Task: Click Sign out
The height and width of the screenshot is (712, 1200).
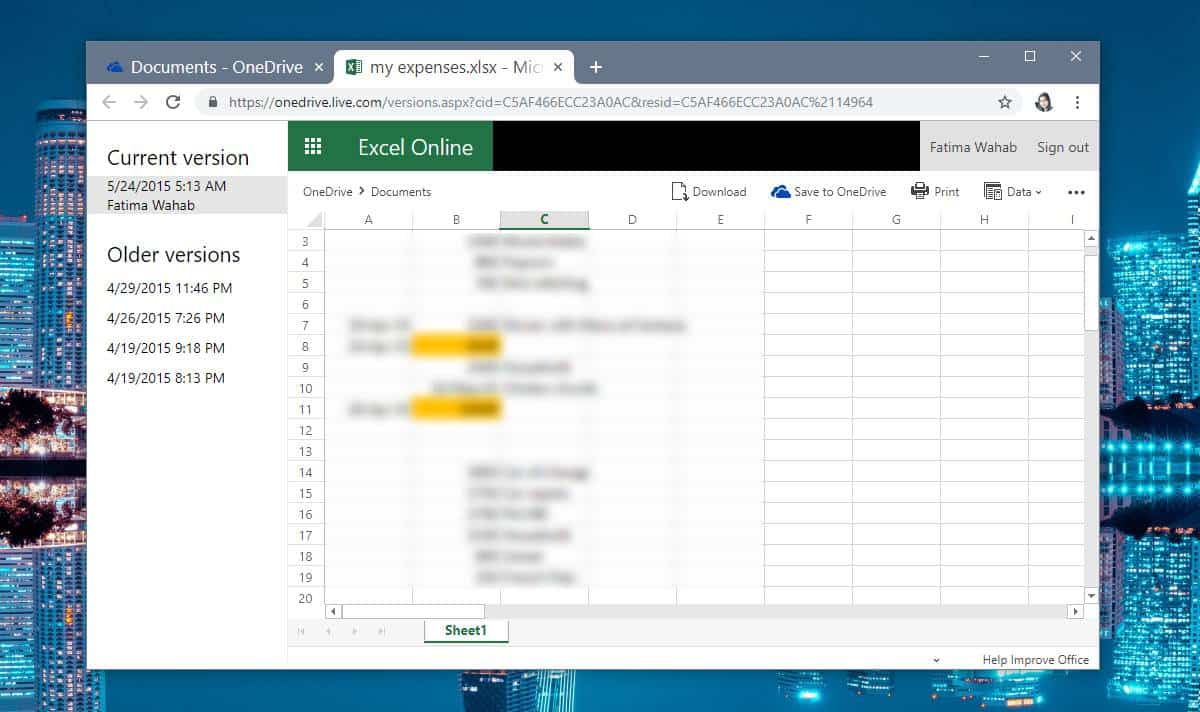Action: (x=1063, y=147)
